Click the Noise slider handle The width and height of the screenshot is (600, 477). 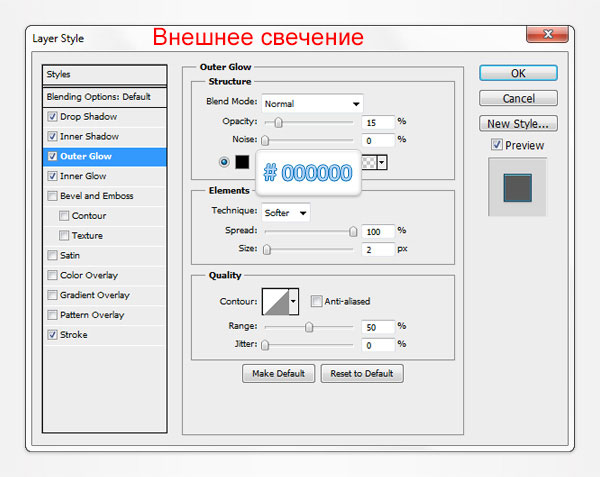pyautogui.click(x=265, y=140)
